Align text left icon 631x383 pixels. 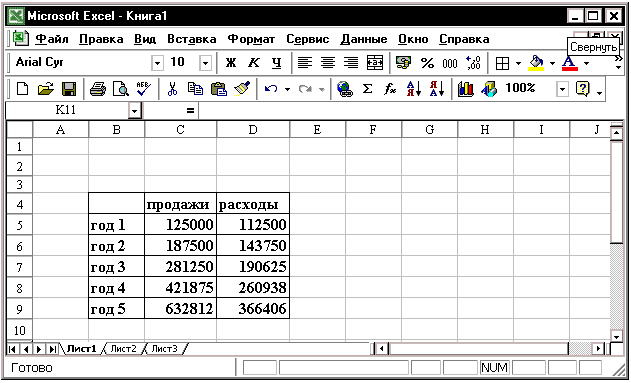[x=305, y=63]
